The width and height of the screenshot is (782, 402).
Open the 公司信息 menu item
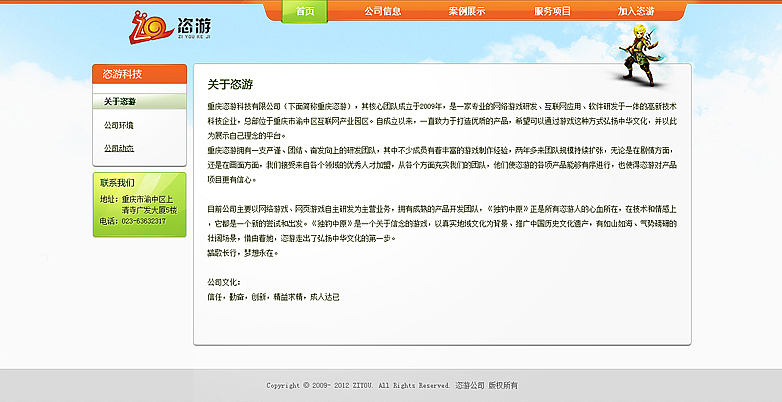point(383,11)
